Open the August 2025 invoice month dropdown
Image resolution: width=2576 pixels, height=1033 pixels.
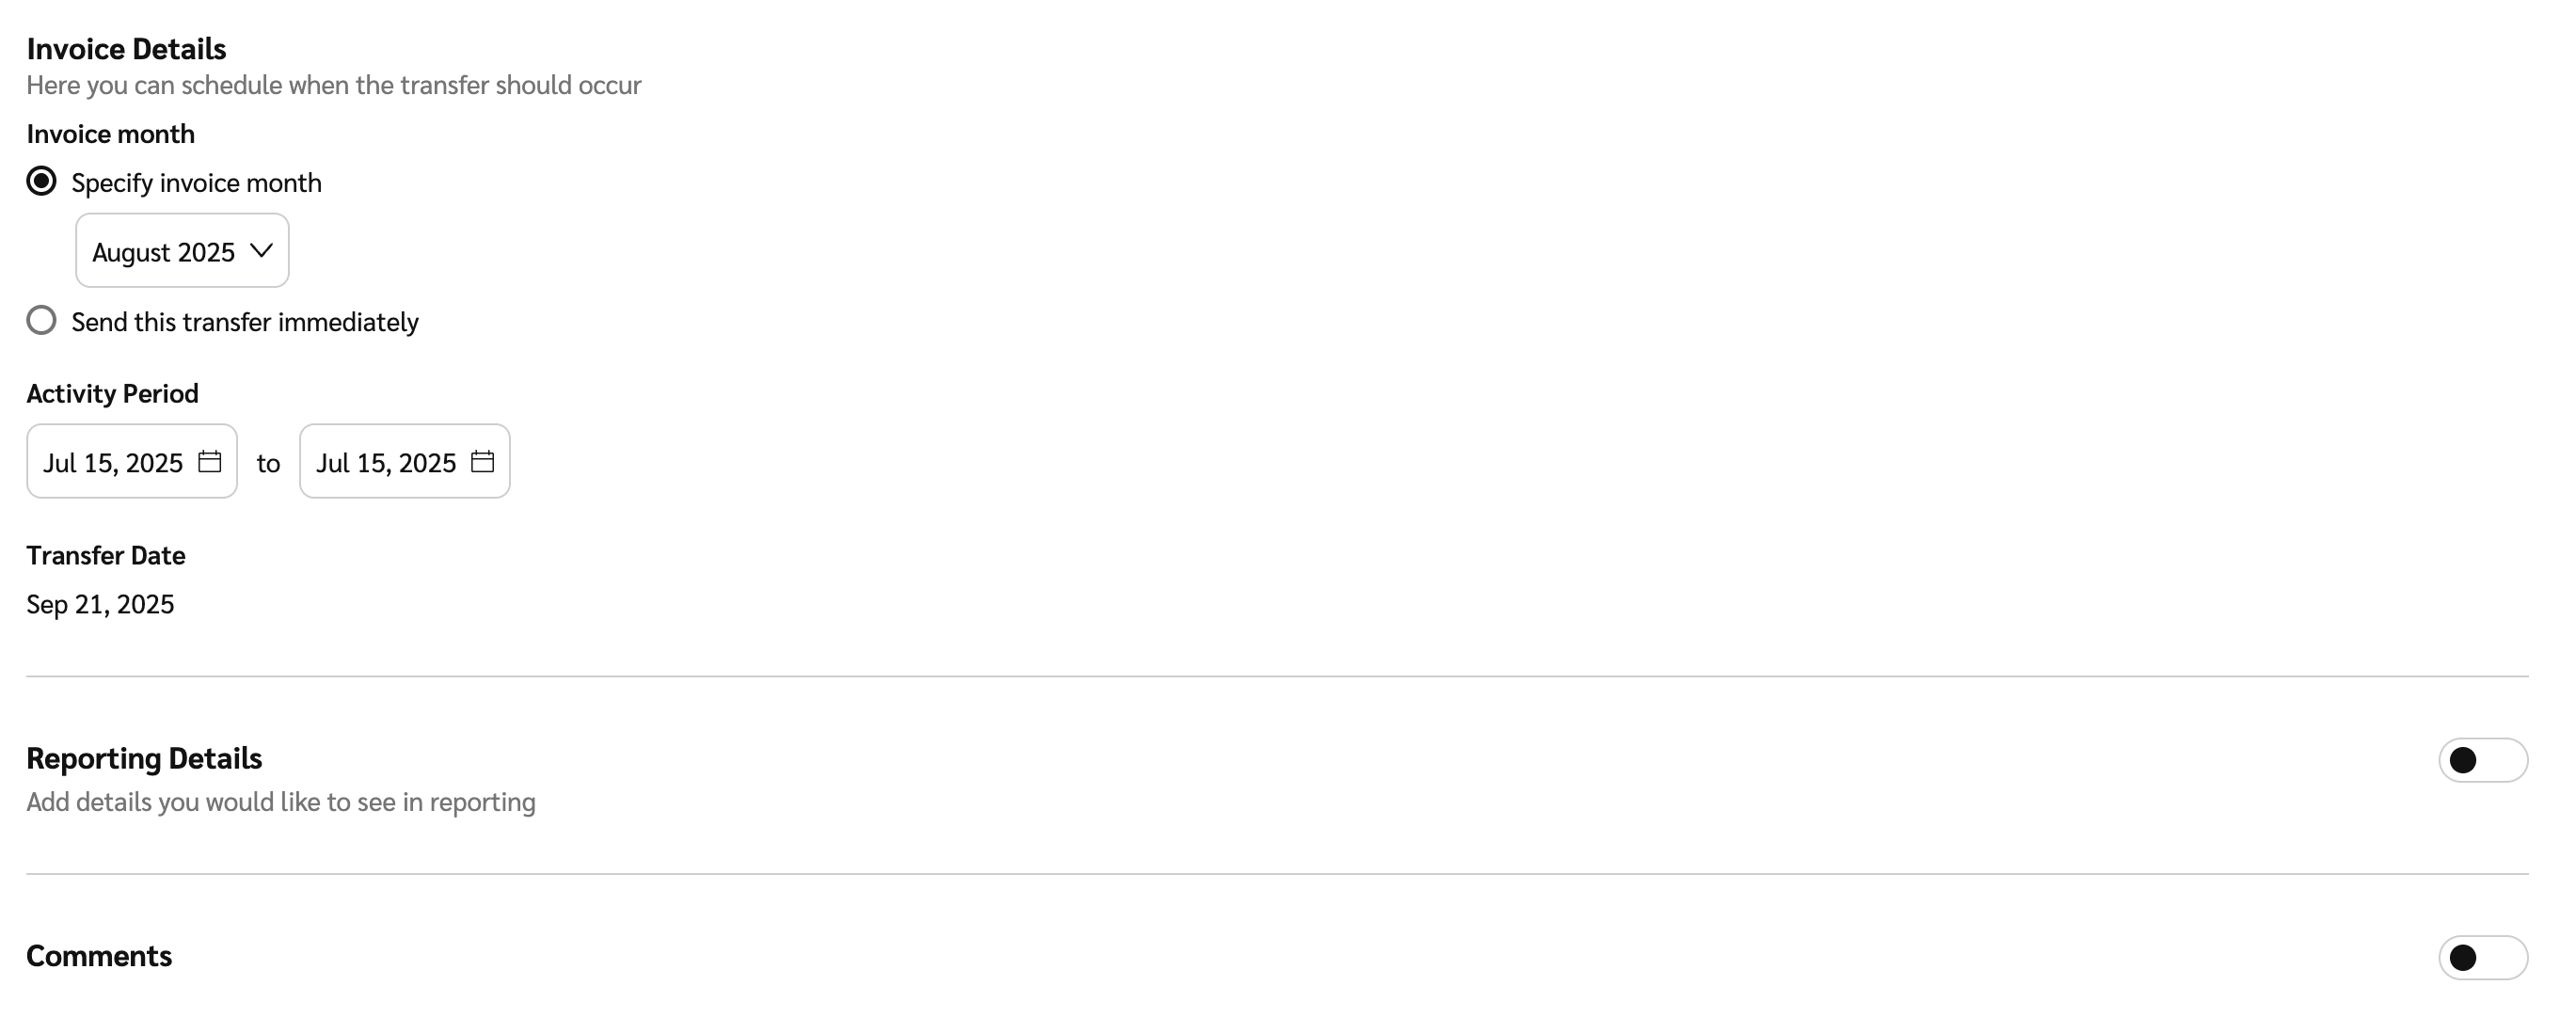[182, 250]
